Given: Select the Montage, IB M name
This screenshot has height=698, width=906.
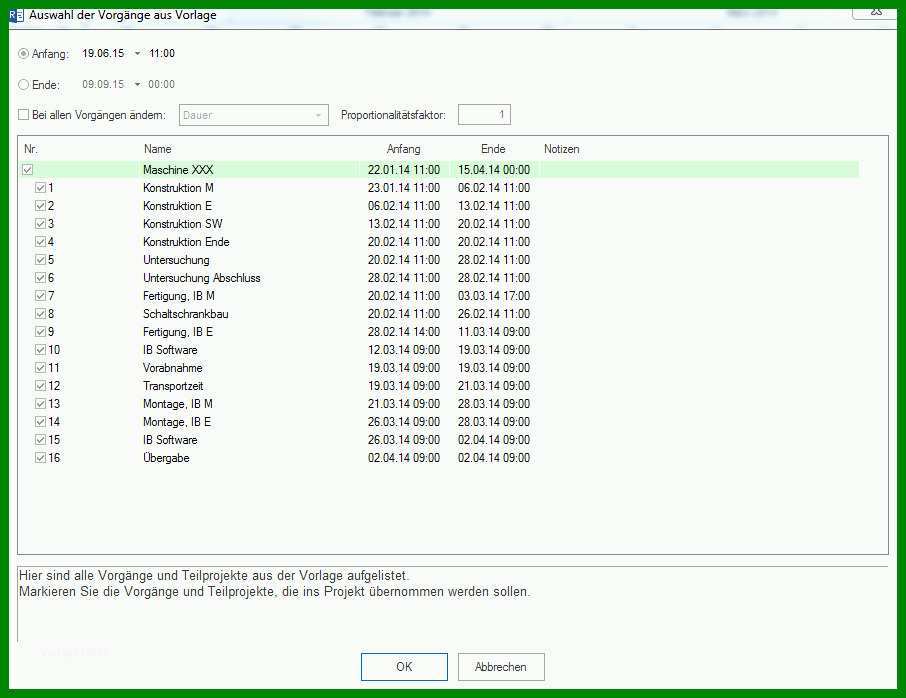Looking at the screenshot, I should [x=178, y=404].
